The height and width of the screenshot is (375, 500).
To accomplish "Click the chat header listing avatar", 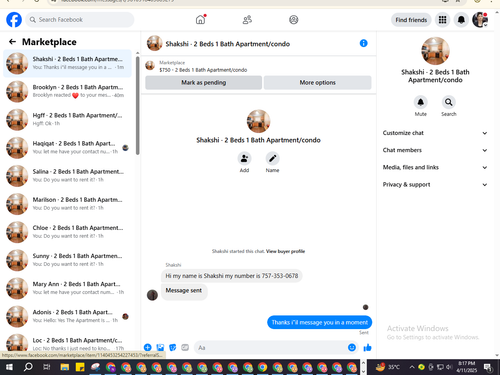I will click(155, 43).
